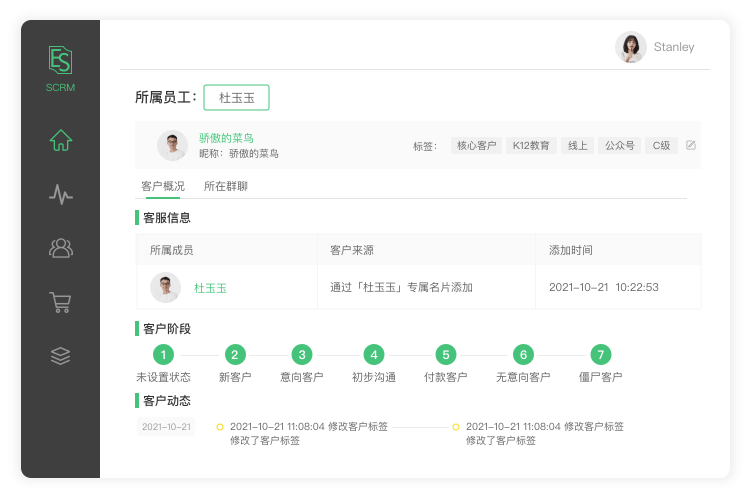
Task: Select stage 1 未设置状态
Action: coord(163,354)
